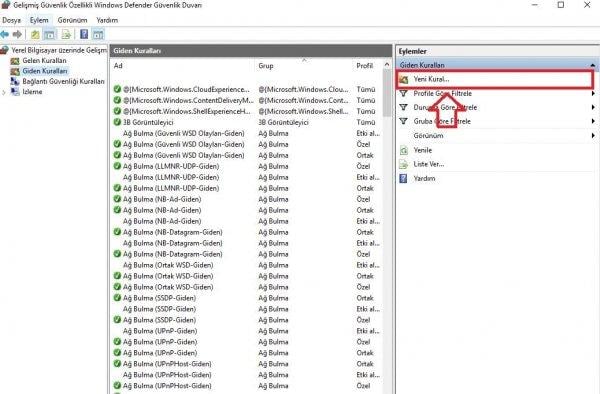
Task: Click the export list toolbar icon
Action: (x=67, y=35)
